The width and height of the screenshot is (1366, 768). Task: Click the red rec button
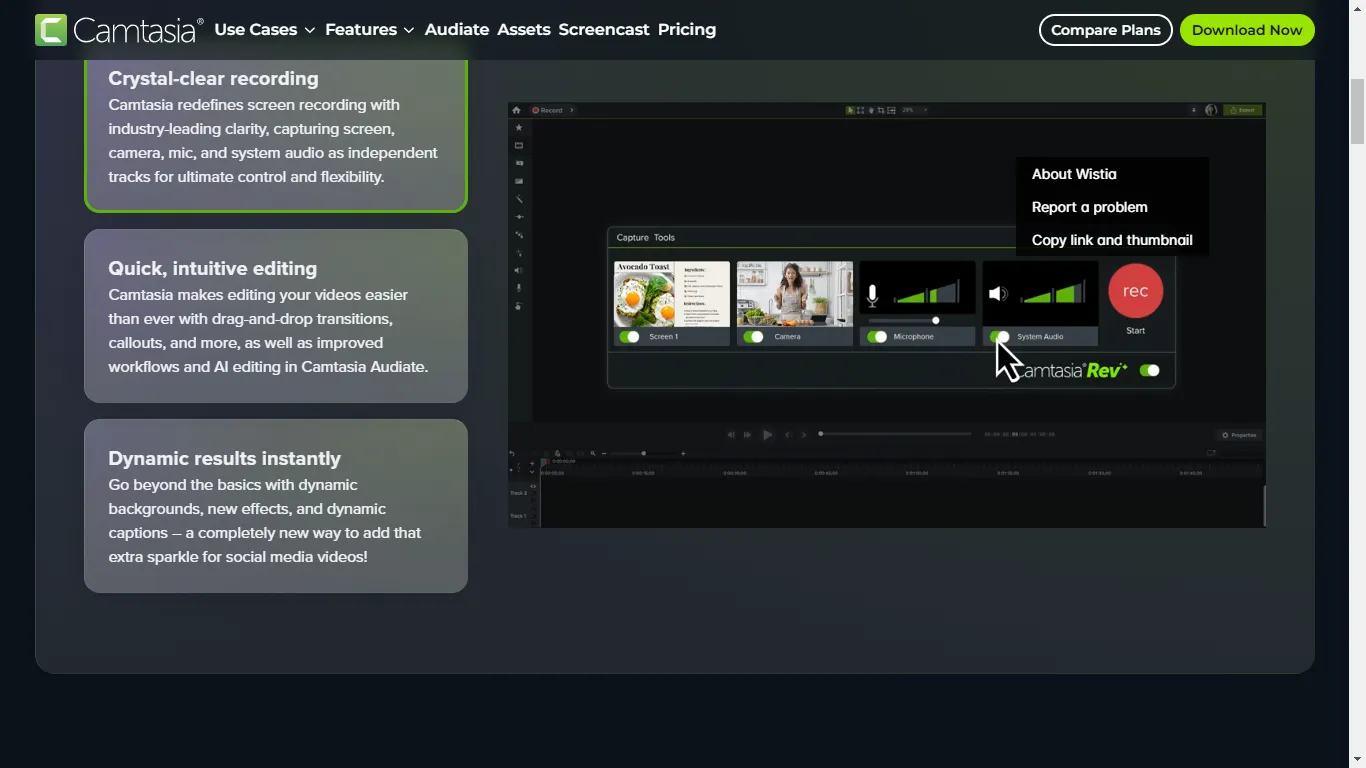pos(1136,291)
